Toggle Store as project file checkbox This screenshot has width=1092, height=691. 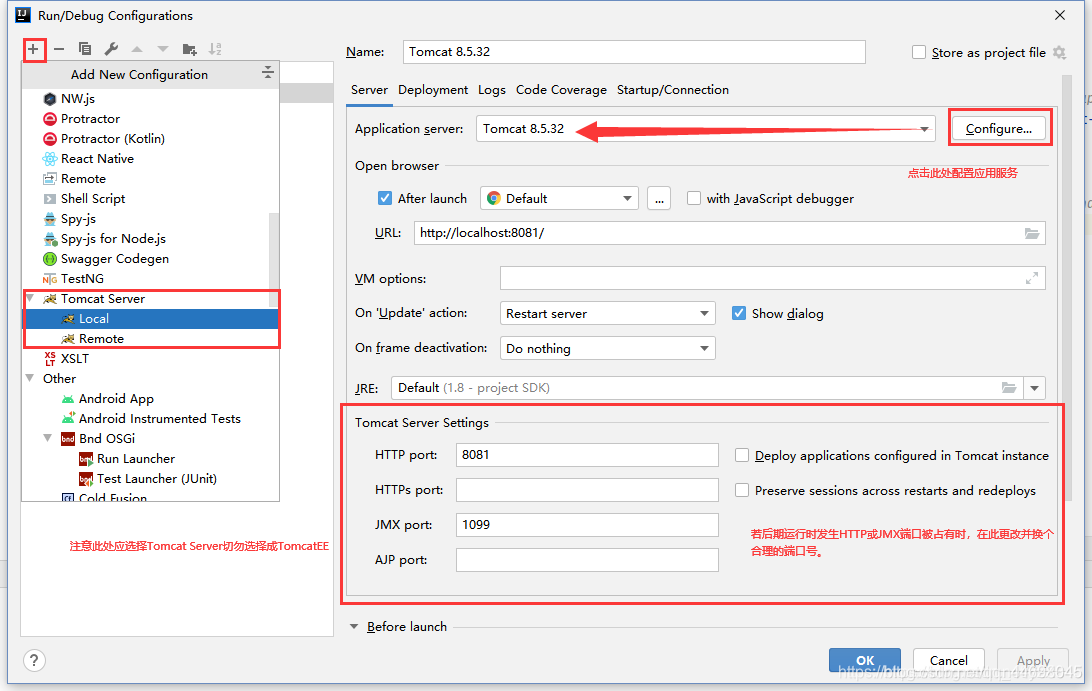[x=919, y=52]
